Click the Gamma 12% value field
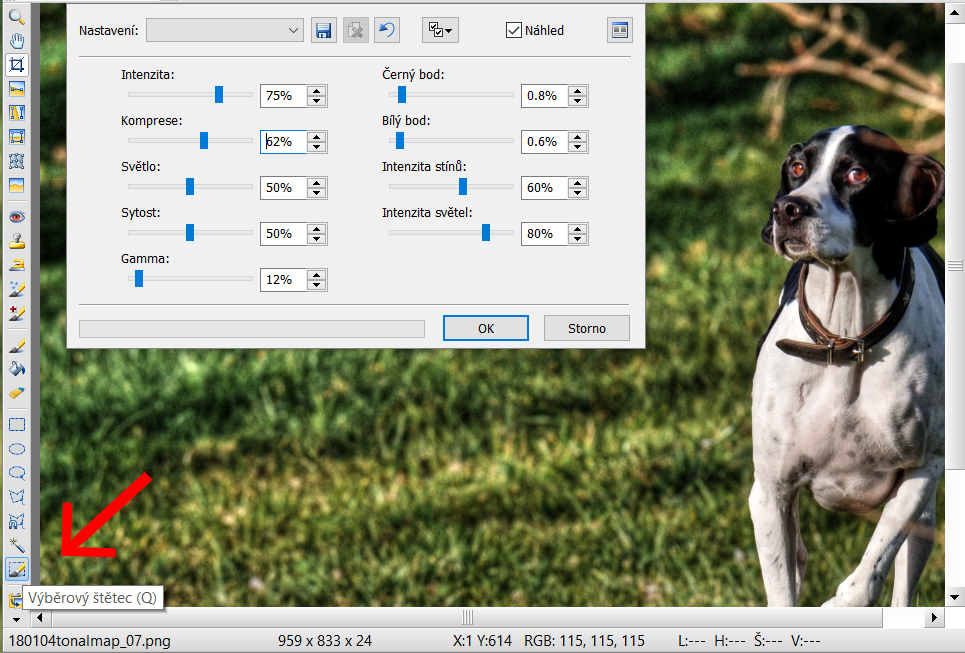 pyautogui.click(x=283, y=279)
